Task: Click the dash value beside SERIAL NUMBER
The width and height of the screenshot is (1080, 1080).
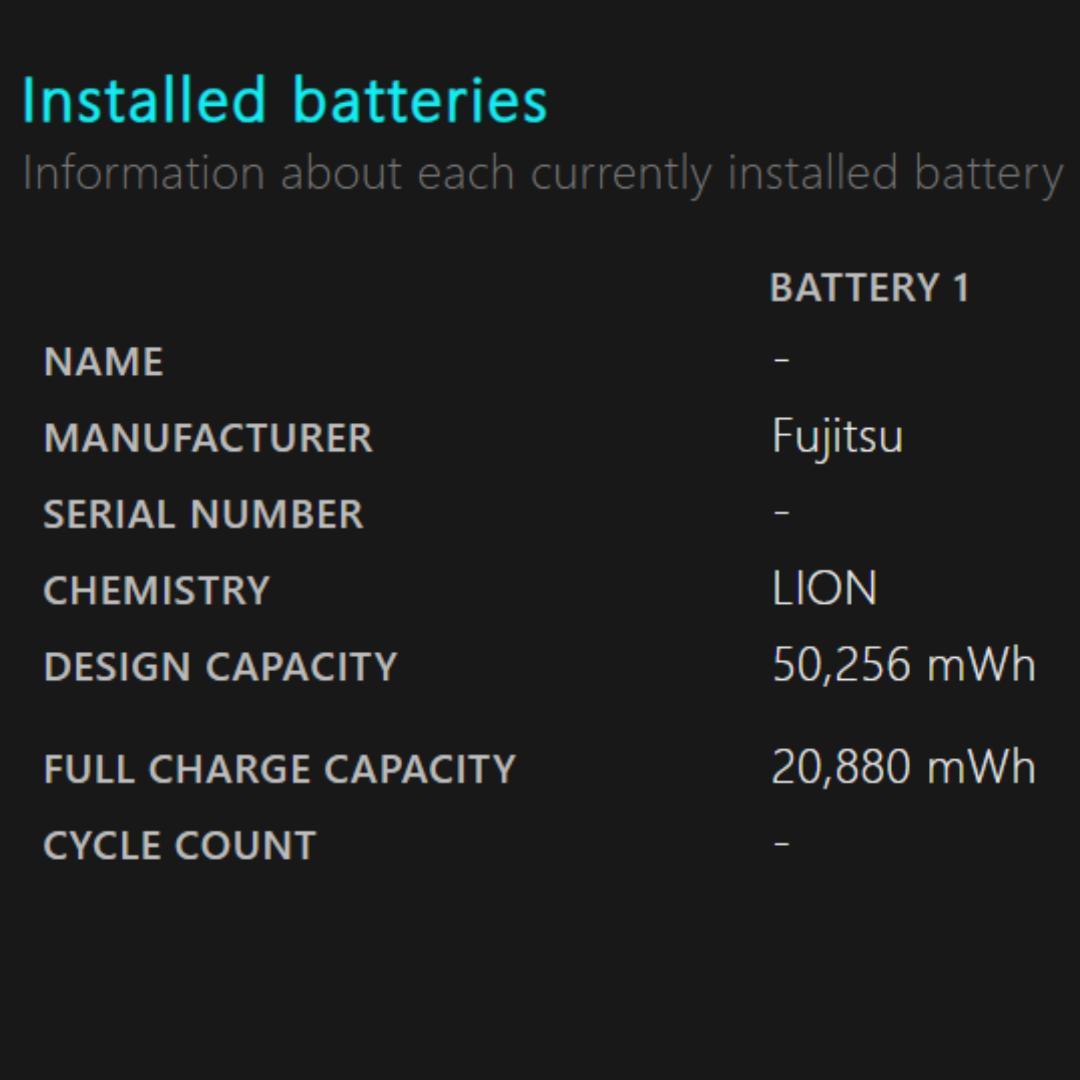Action: point(782,512)
